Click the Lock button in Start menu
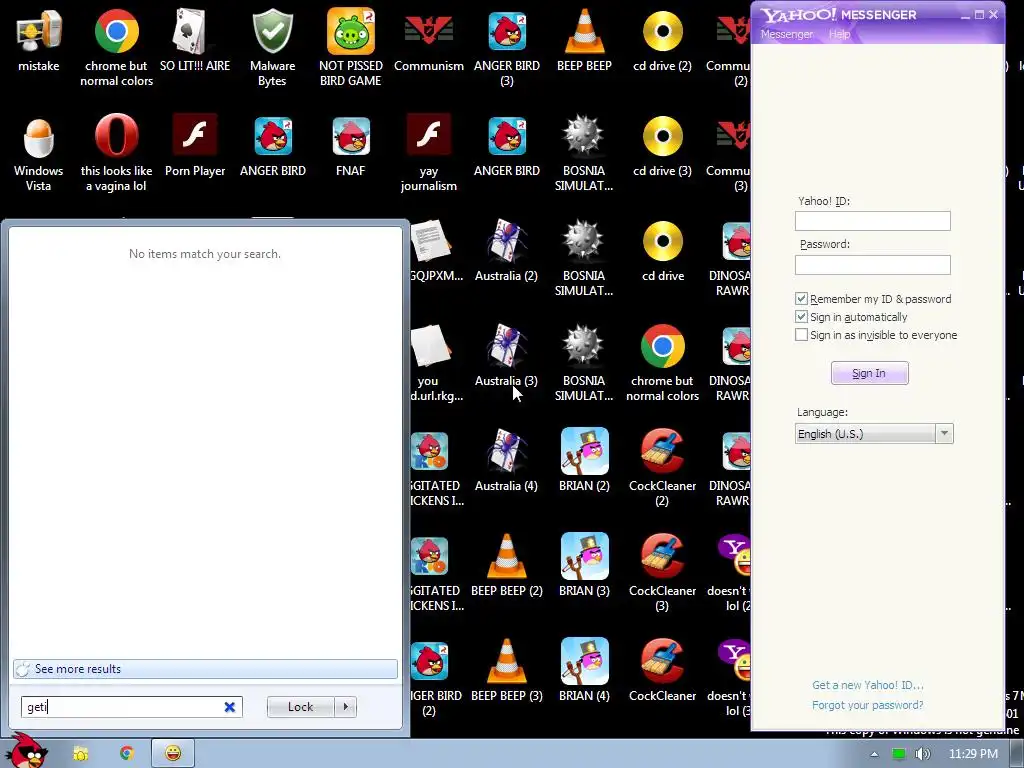This screenshot has height=768, width=1024. point(300,707)
